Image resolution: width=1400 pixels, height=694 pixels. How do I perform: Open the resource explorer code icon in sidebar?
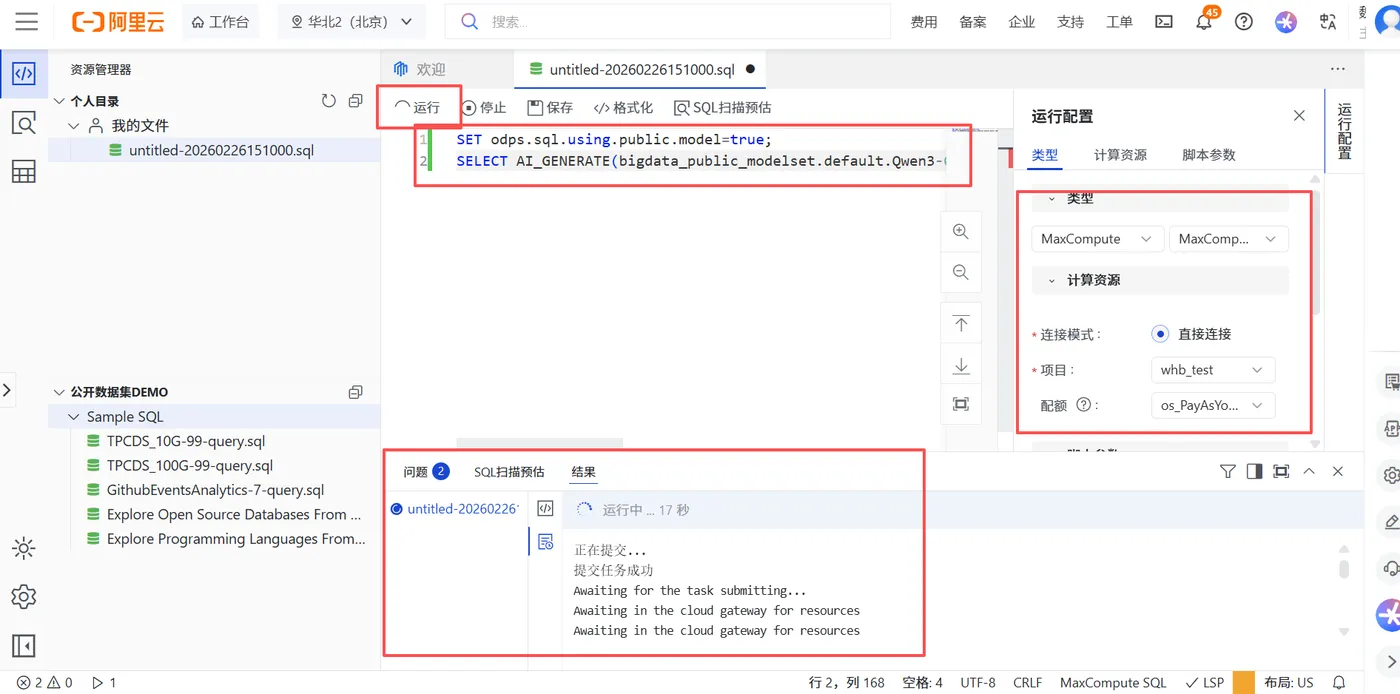click(x=24, y=73)
